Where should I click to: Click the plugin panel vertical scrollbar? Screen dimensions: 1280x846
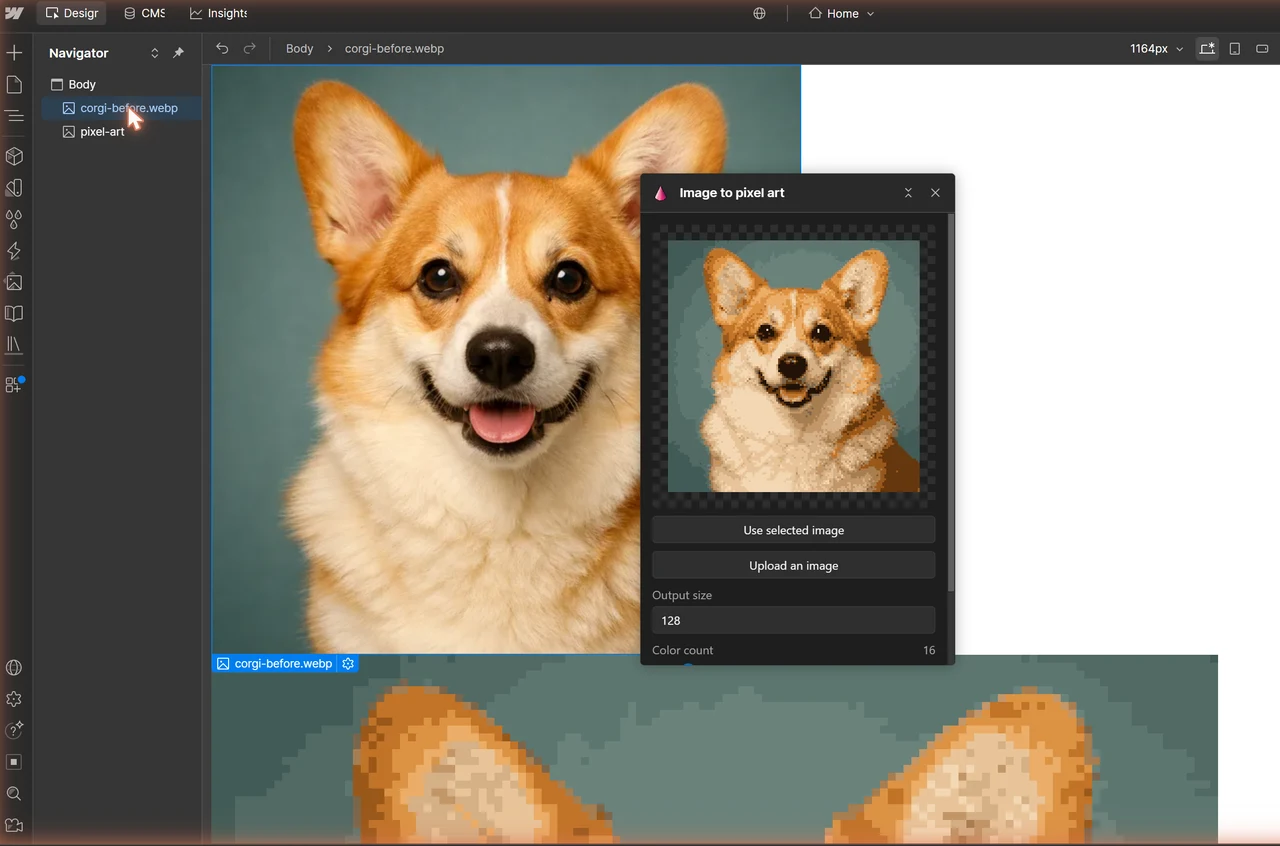click(951, 400)
